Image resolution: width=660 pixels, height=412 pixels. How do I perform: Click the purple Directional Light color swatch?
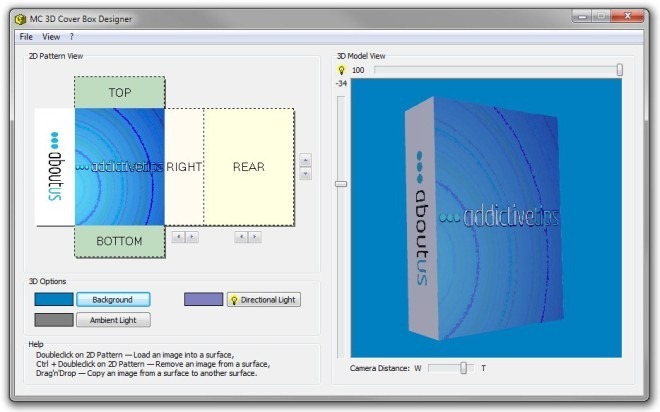203,299
